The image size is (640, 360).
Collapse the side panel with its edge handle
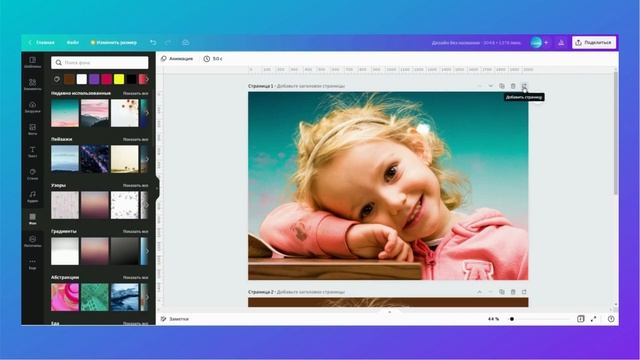click(157, 189)
